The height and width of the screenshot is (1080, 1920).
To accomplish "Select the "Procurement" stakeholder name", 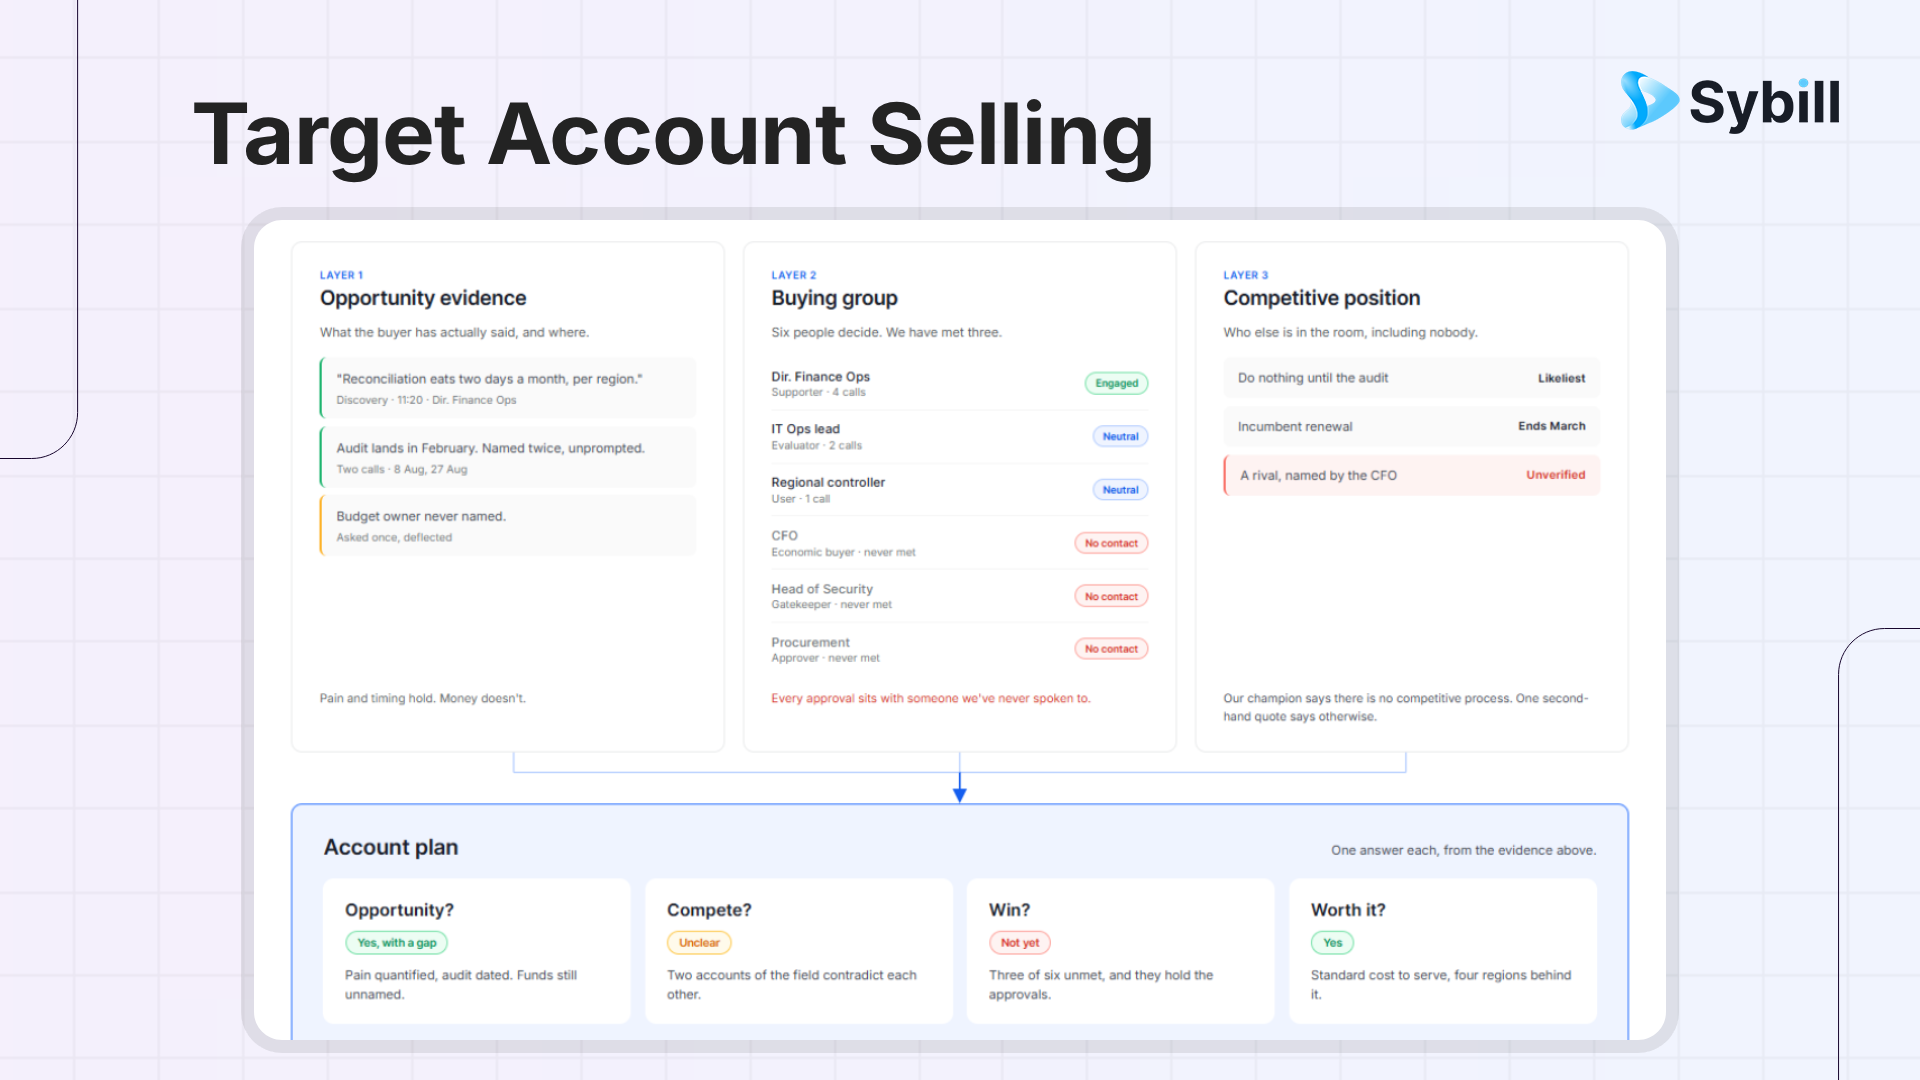I will [810, 642].
